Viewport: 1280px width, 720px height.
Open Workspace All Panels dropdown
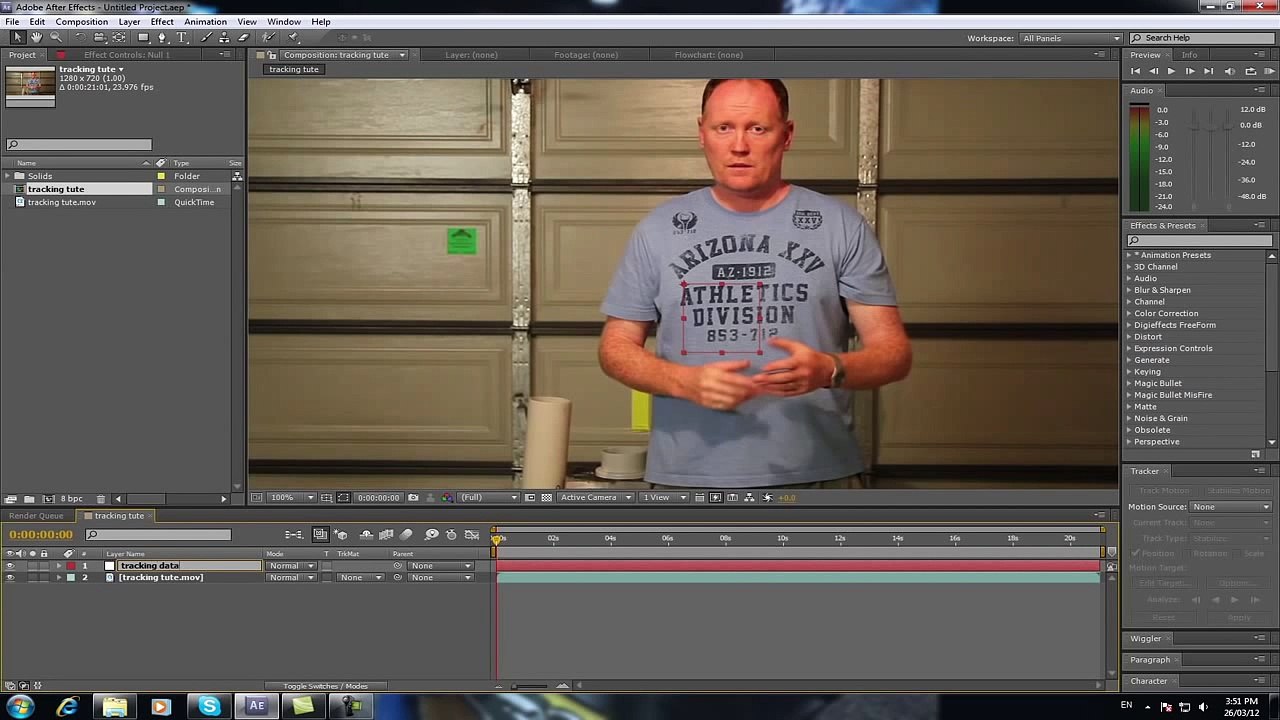coord(1070,38)
